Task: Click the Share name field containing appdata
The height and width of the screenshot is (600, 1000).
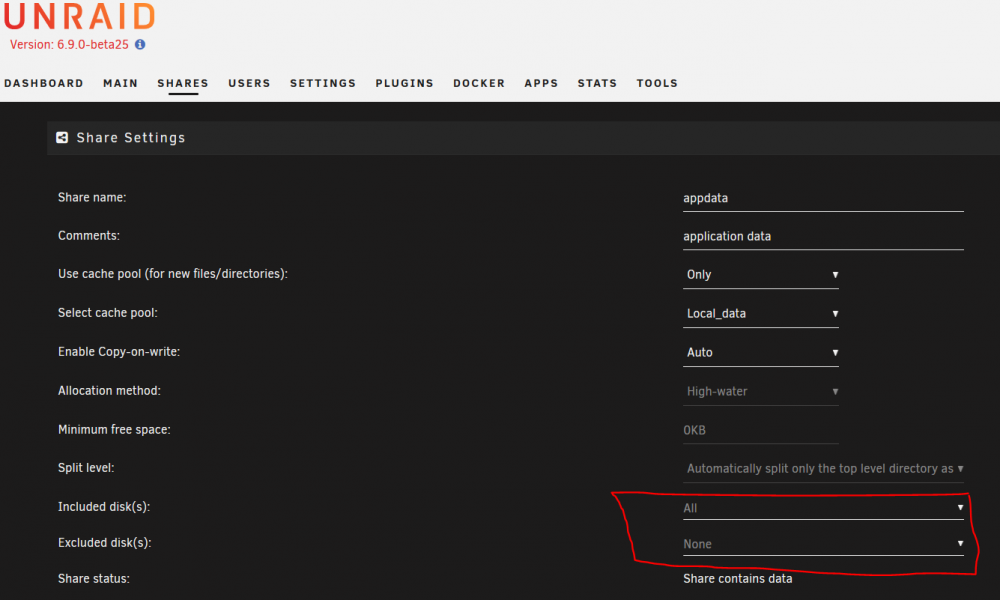Action: (x=823, y=198)
